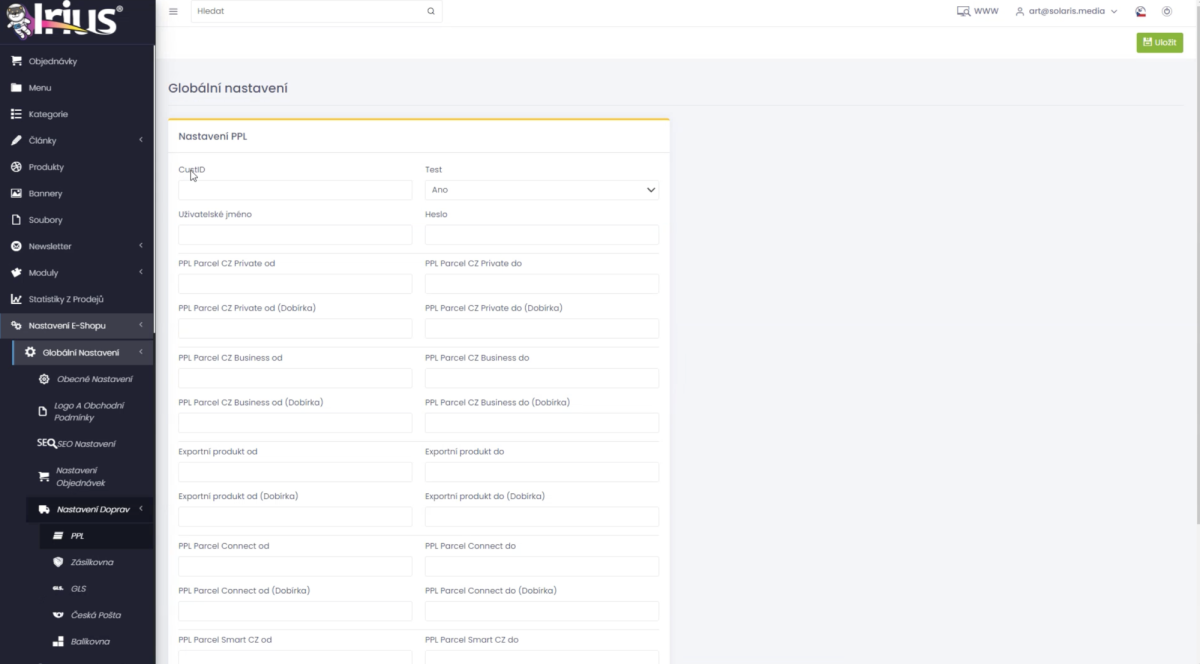Viewport: 1200px width, 664px height.
Task: Click the search magnifier icon
Action: 431,12
